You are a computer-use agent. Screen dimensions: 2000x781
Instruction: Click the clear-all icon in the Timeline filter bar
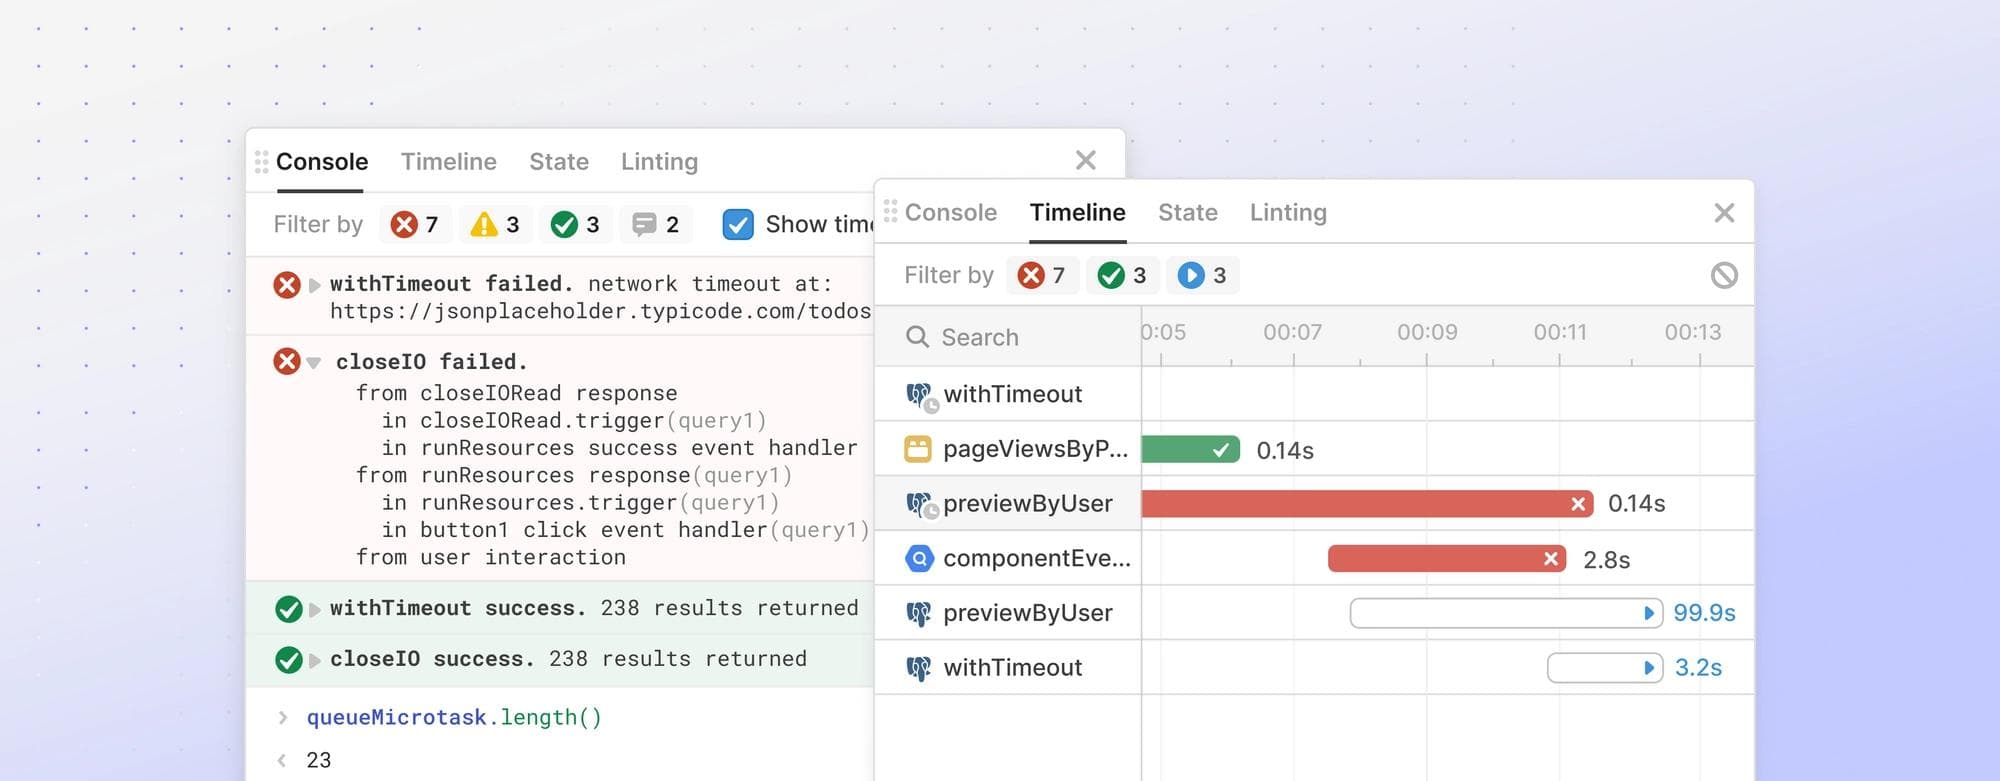tap(1723, 276)
